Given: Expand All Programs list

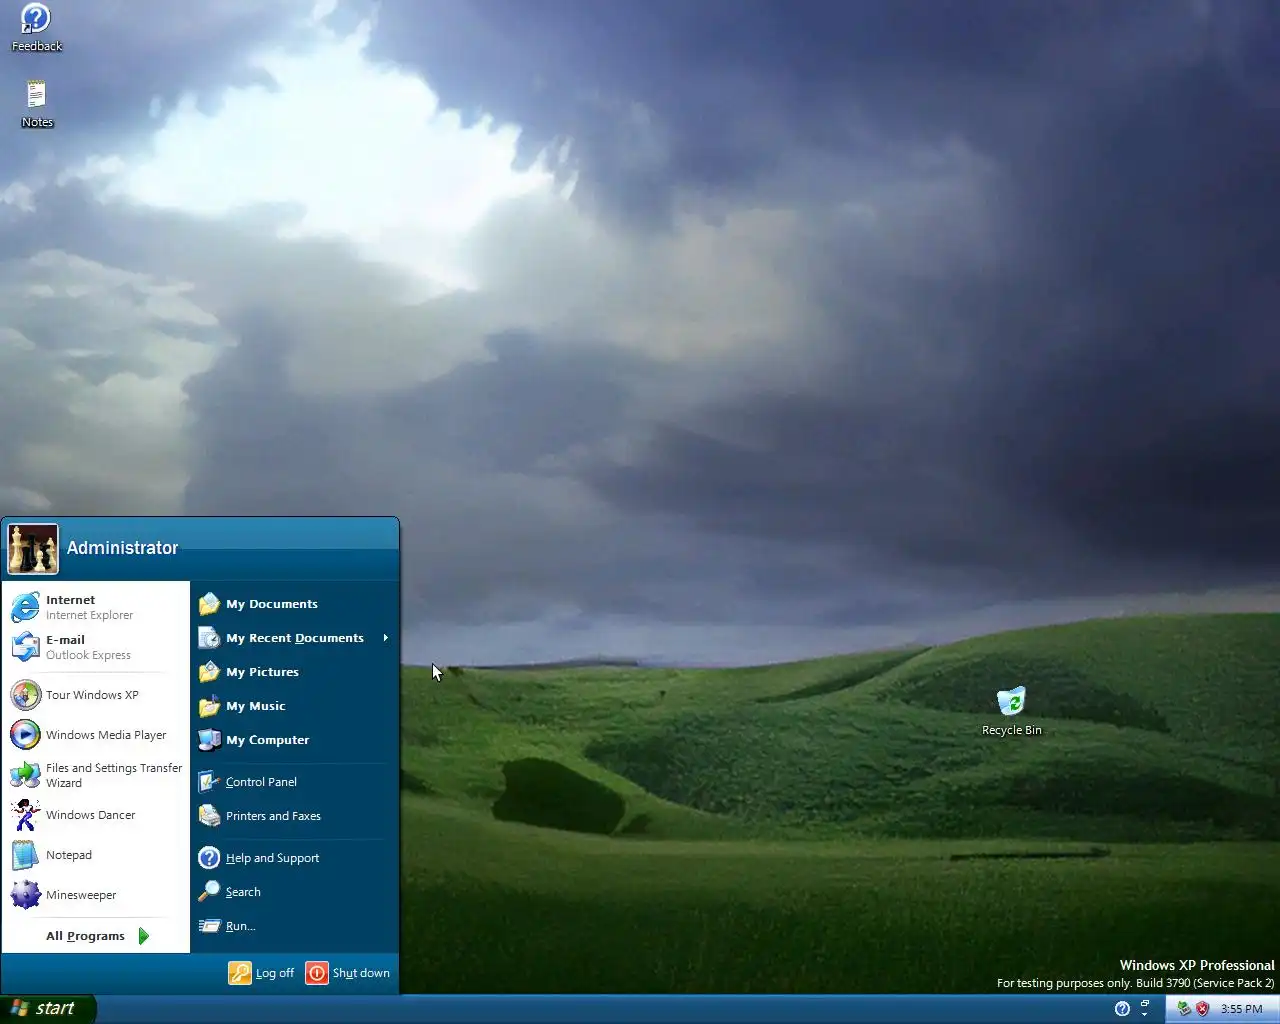Looking at the screenshot, I should (96, 936).
